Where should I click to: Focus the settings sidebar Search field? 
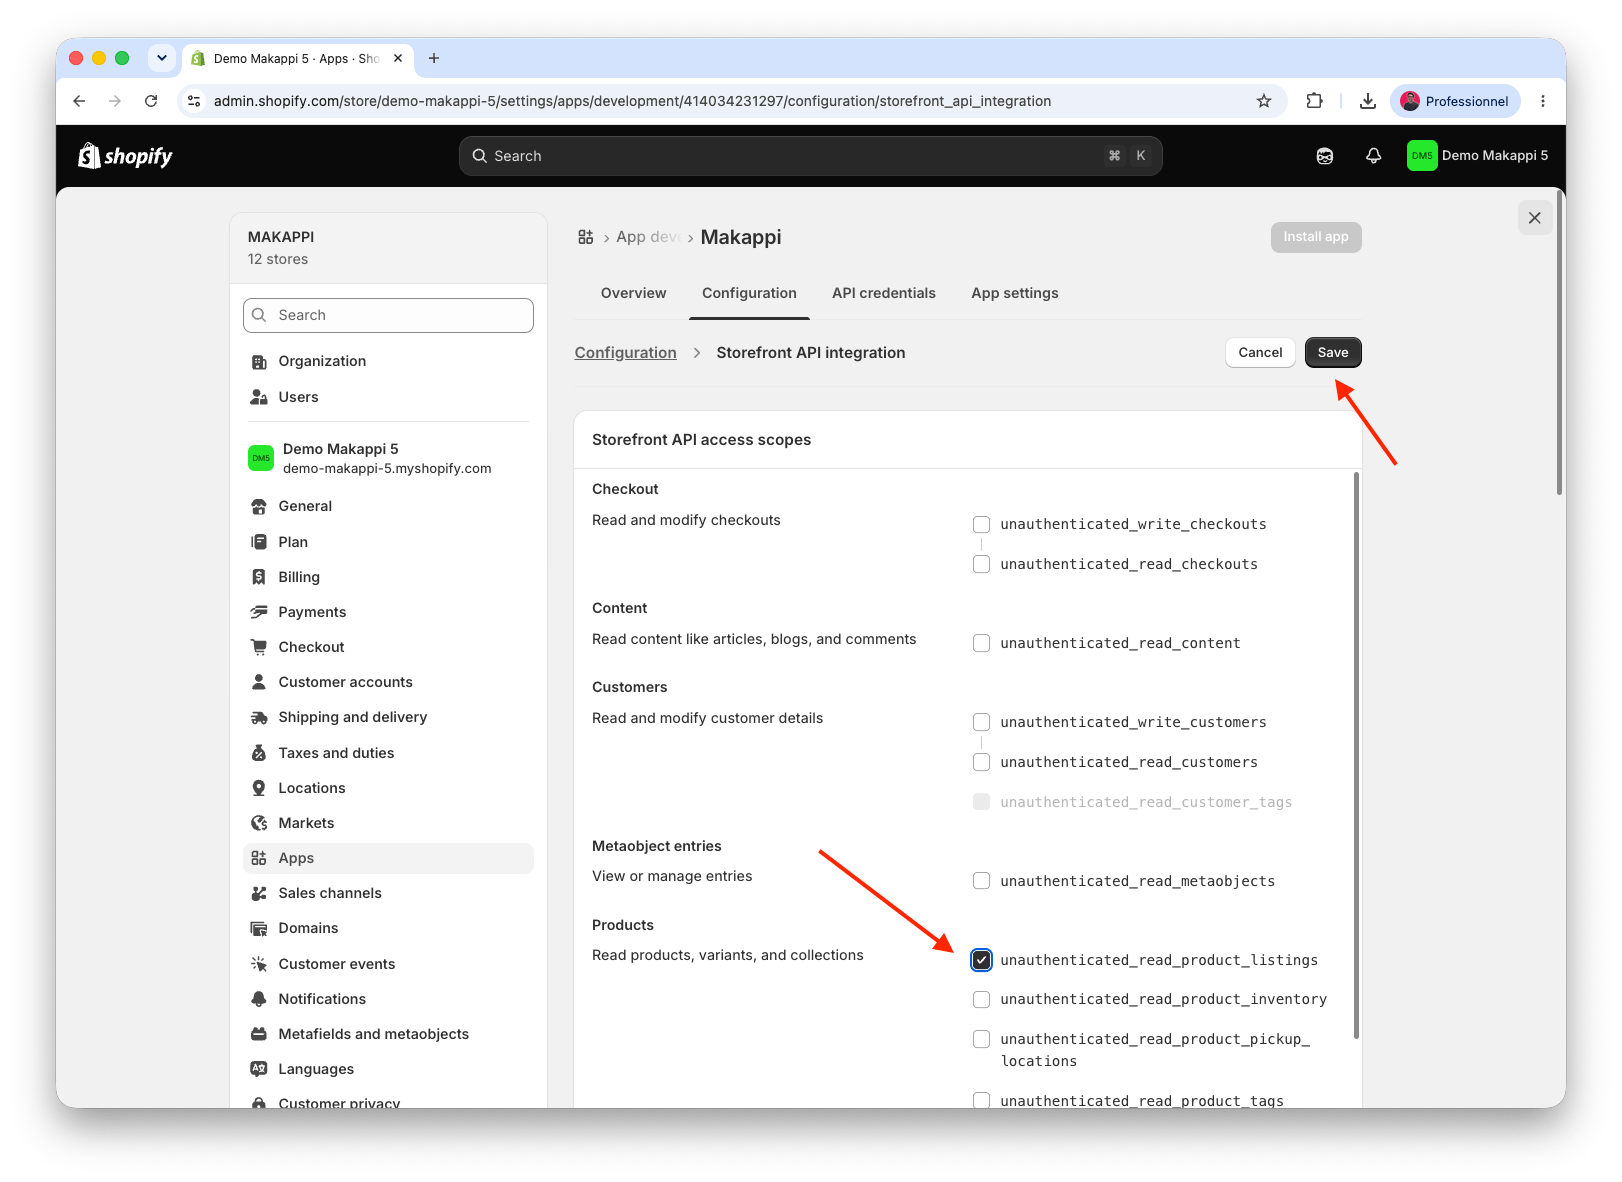click(x=388, y=315)
